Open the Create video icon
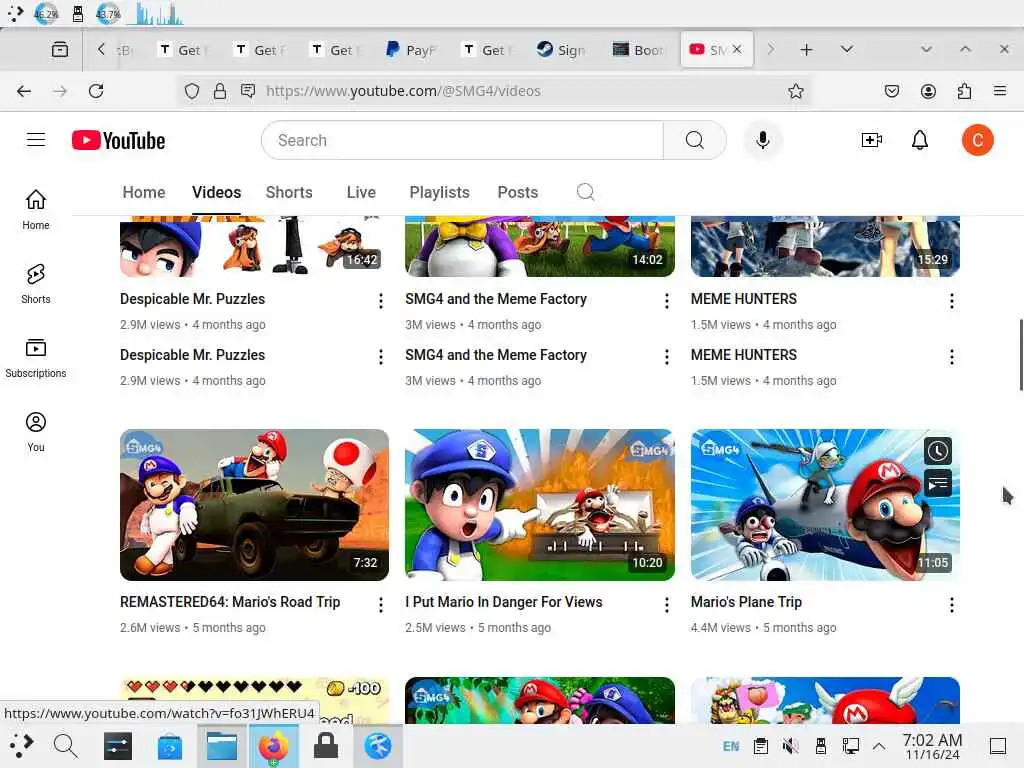Viewport: 1024px width, 768px height. [x=871, y=140]
